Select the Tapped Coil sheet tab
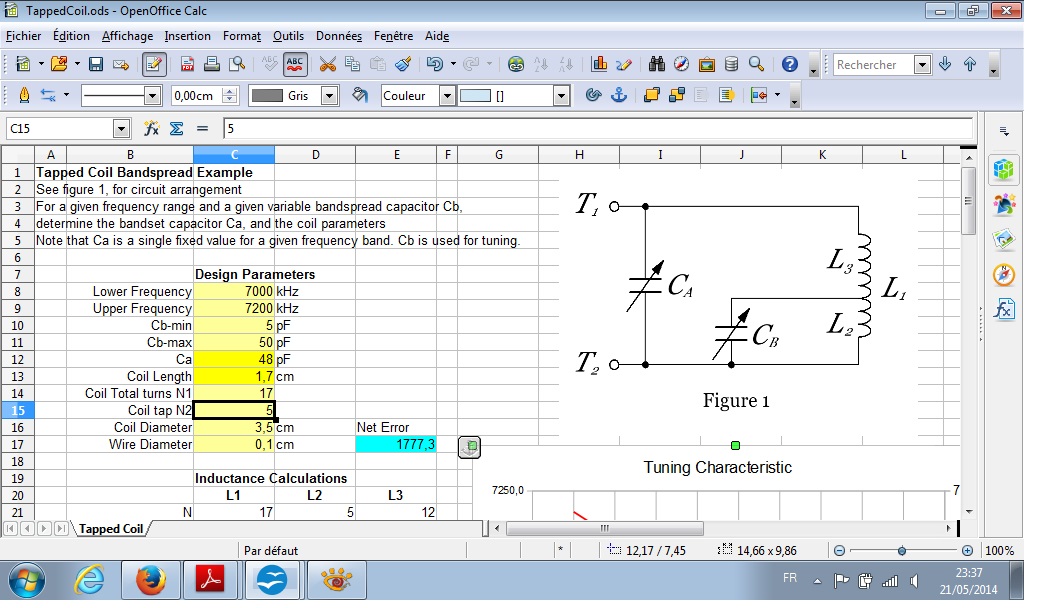This screenshot has height=608, width=1038. (x=111, y=529)
